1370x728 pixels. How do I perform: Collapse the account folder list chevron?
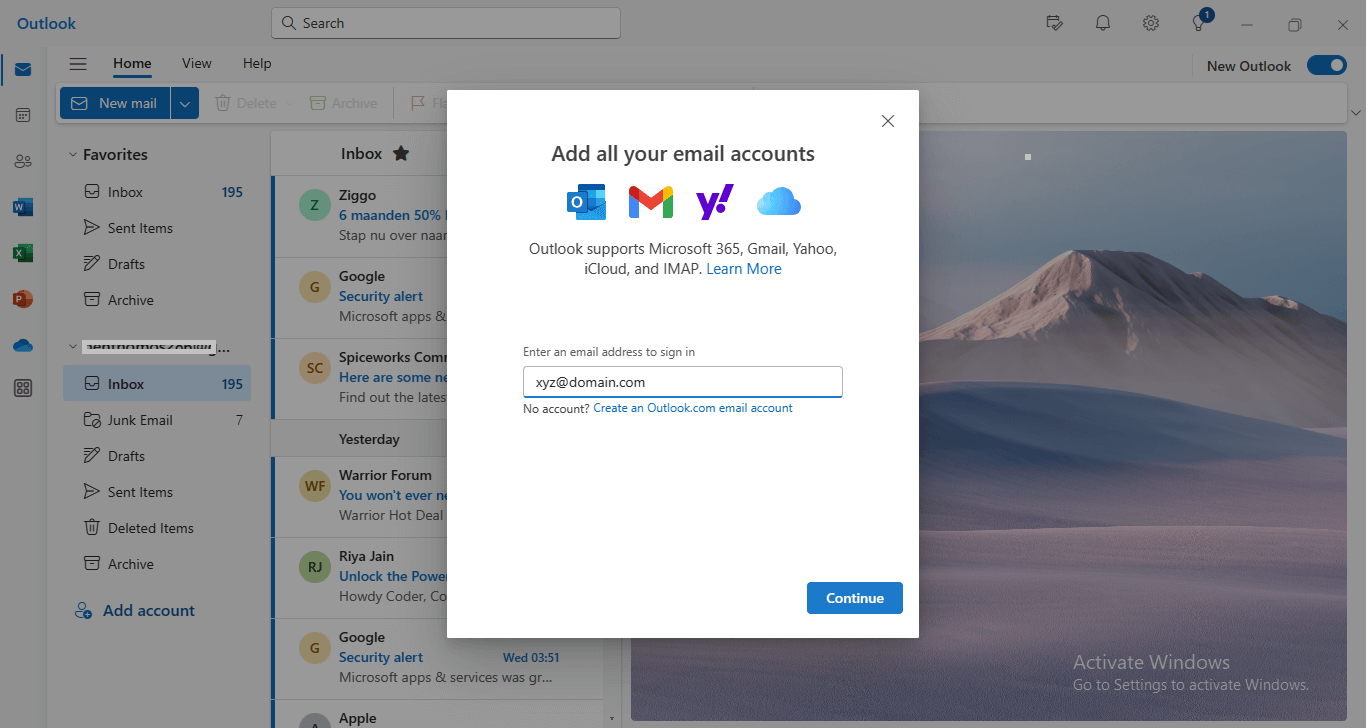click(x=72, y=347)
